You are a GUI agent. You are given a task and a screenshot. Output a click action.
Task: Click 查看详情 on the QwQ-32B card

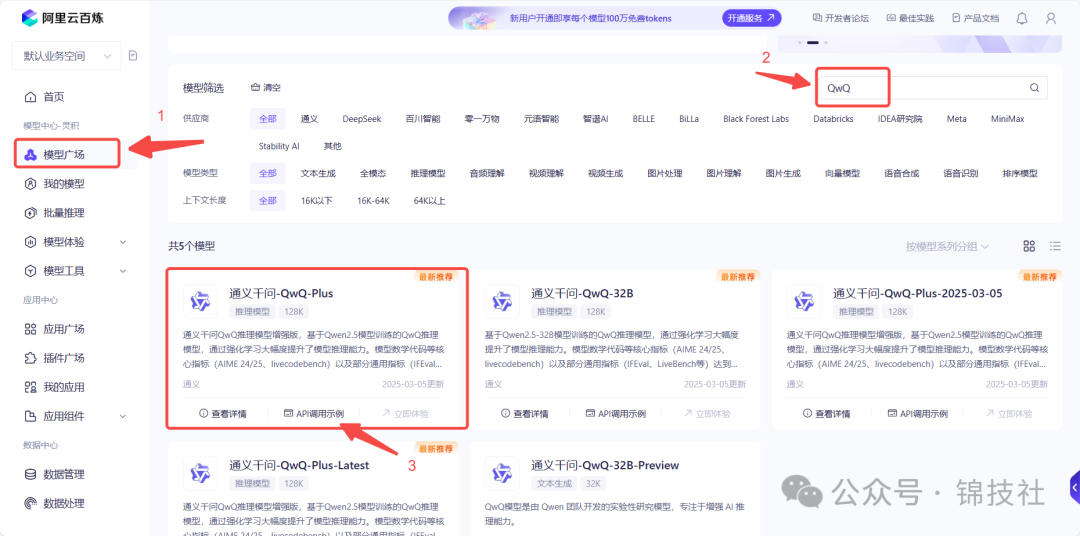[x=524, y=413]
